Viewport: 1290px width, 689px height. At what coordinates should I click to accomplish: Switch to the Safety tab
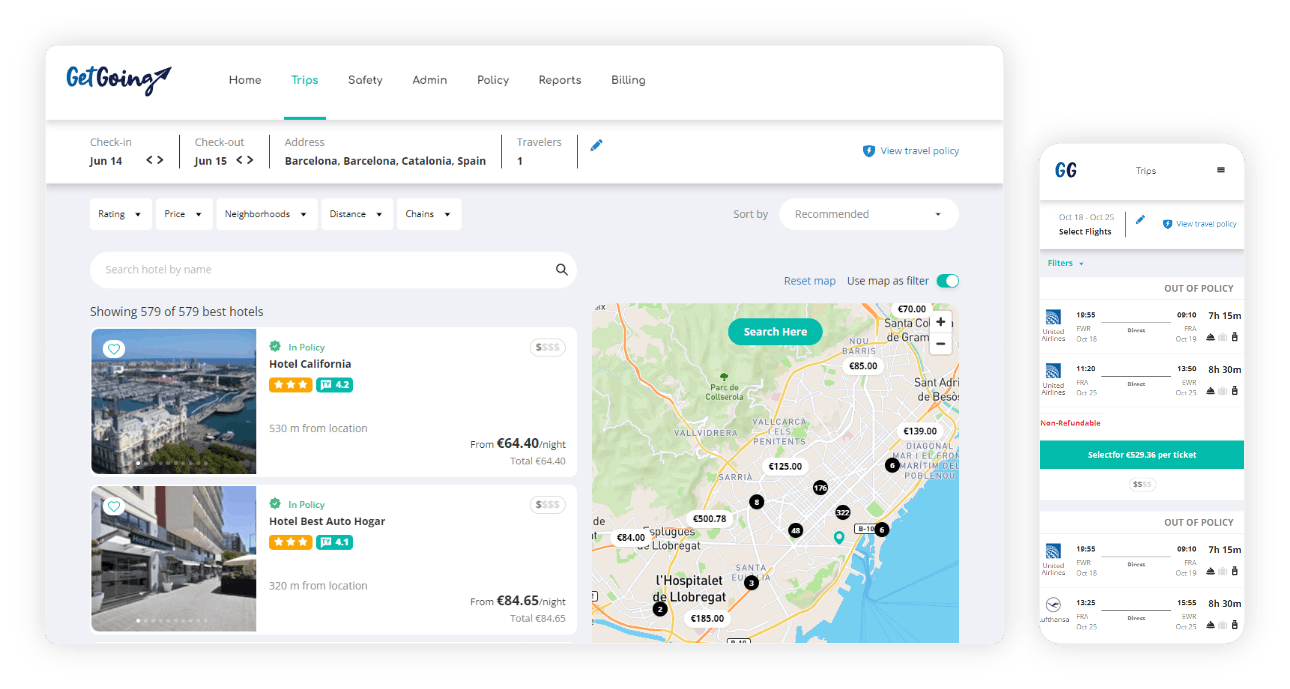365,80
